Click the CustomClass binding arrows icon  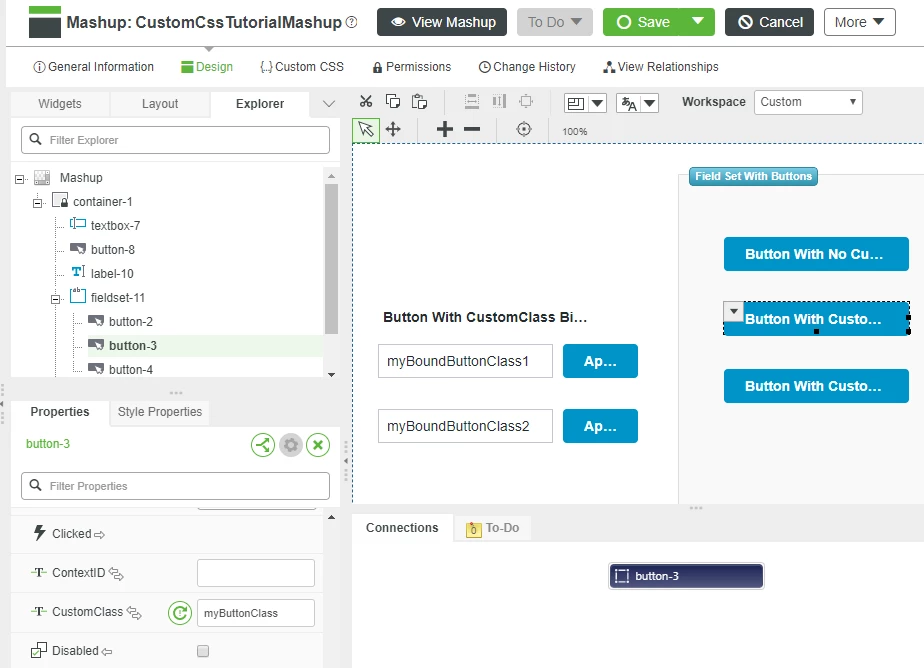coord(134,613)
